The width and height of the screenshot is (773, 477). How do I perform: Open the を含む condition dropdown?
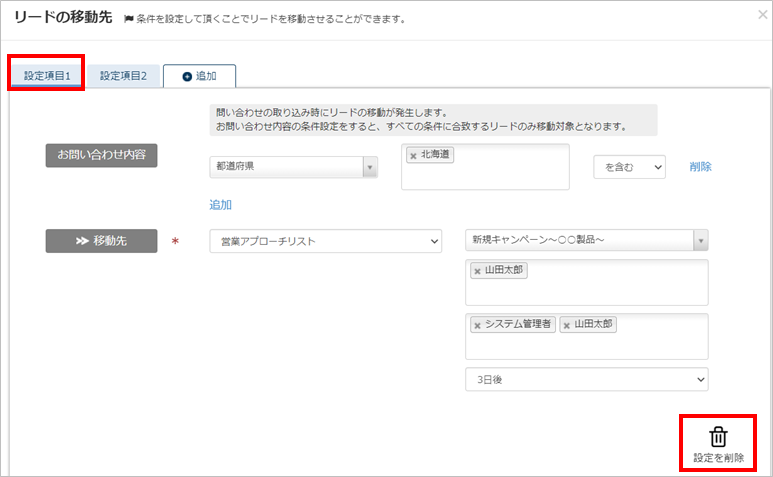click(x=629, y=167)
